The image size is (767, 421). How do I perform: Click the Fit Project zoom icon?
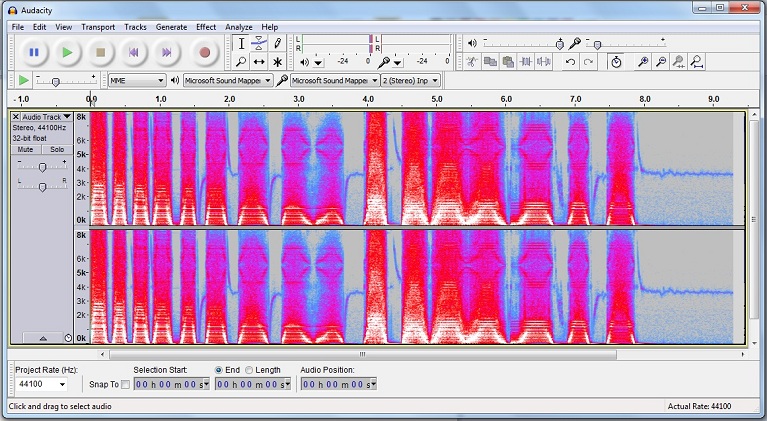(x=697, y=62)
